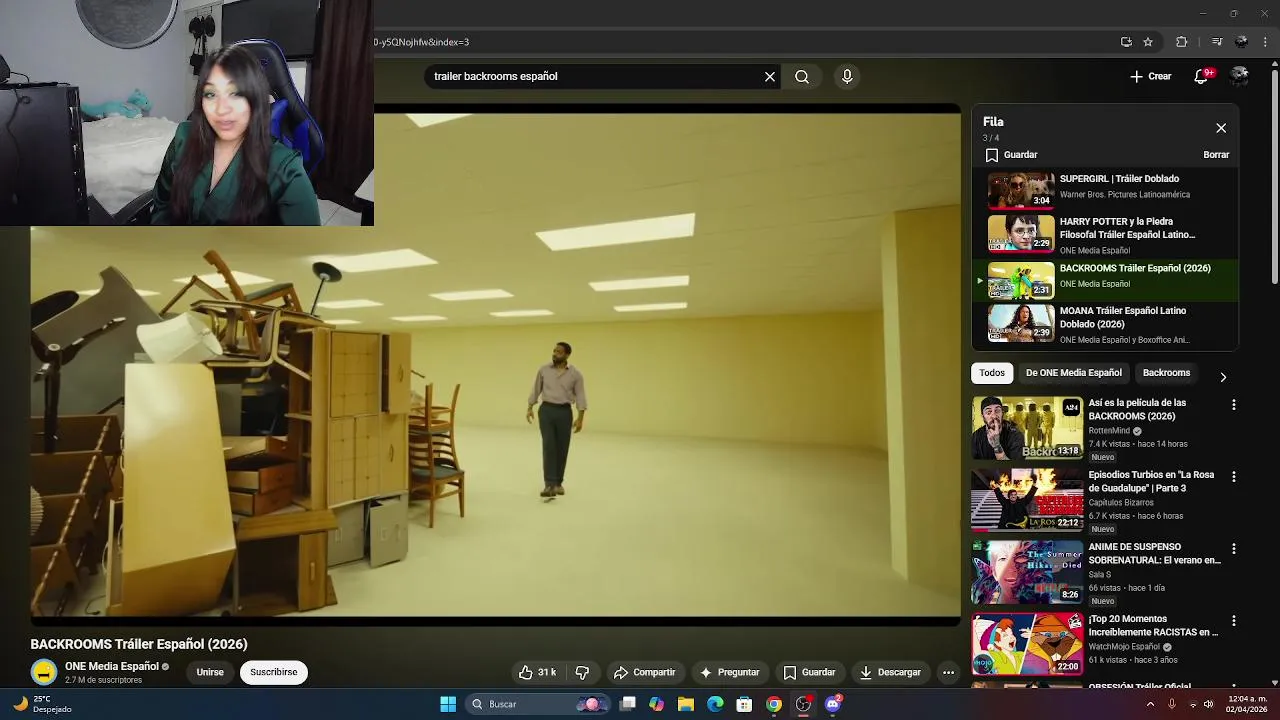The width and height of the screenshot is (1280, 720).
Task: Select the Todos filter chip
Action: point(992,373)
